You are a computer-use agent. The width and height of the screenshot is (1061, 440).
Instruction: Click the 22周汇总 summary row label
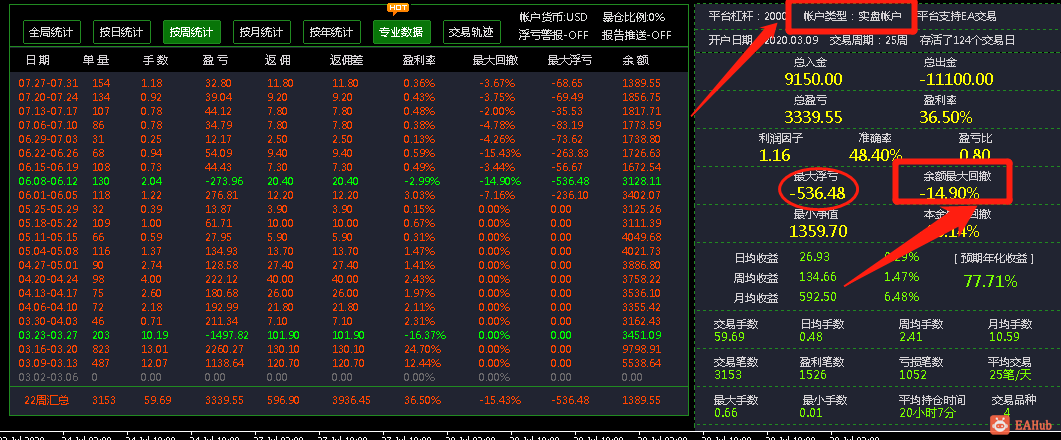(47, 400)
